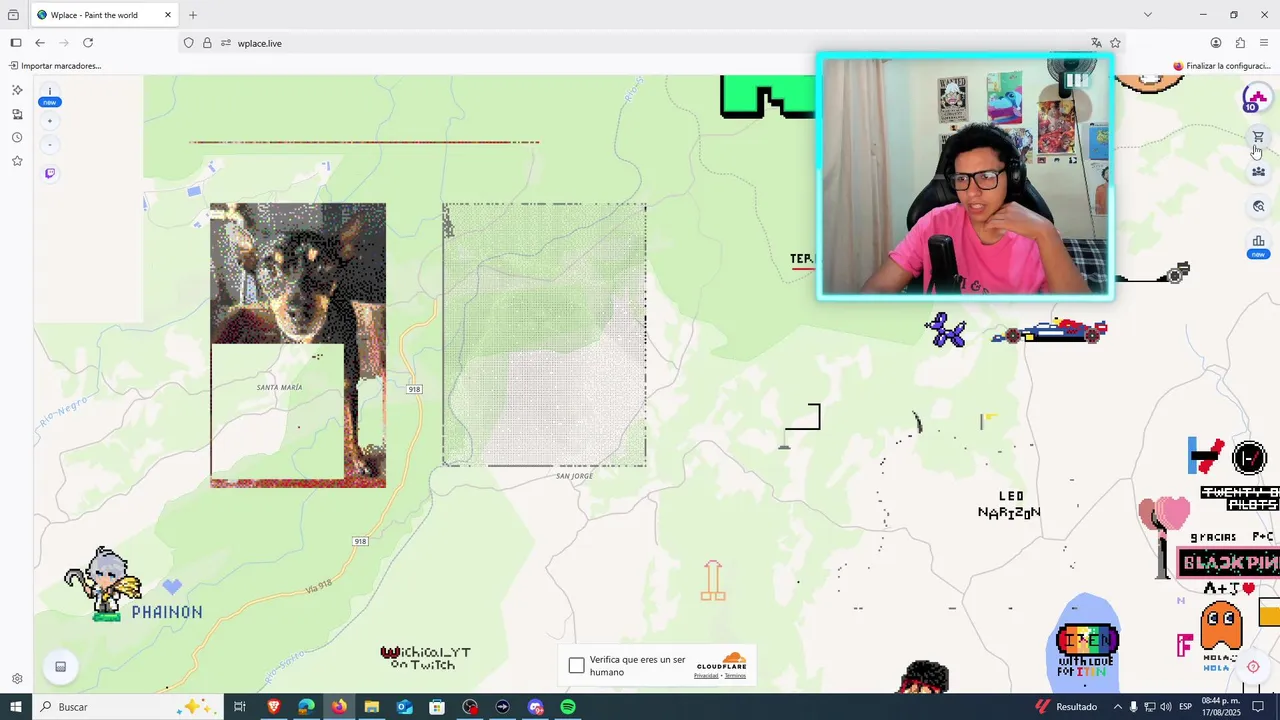The height and width of the screenshot is (720, 1280).
Task: Click the Cloudflare 'Privacidad' link
Action: [706, 676]
